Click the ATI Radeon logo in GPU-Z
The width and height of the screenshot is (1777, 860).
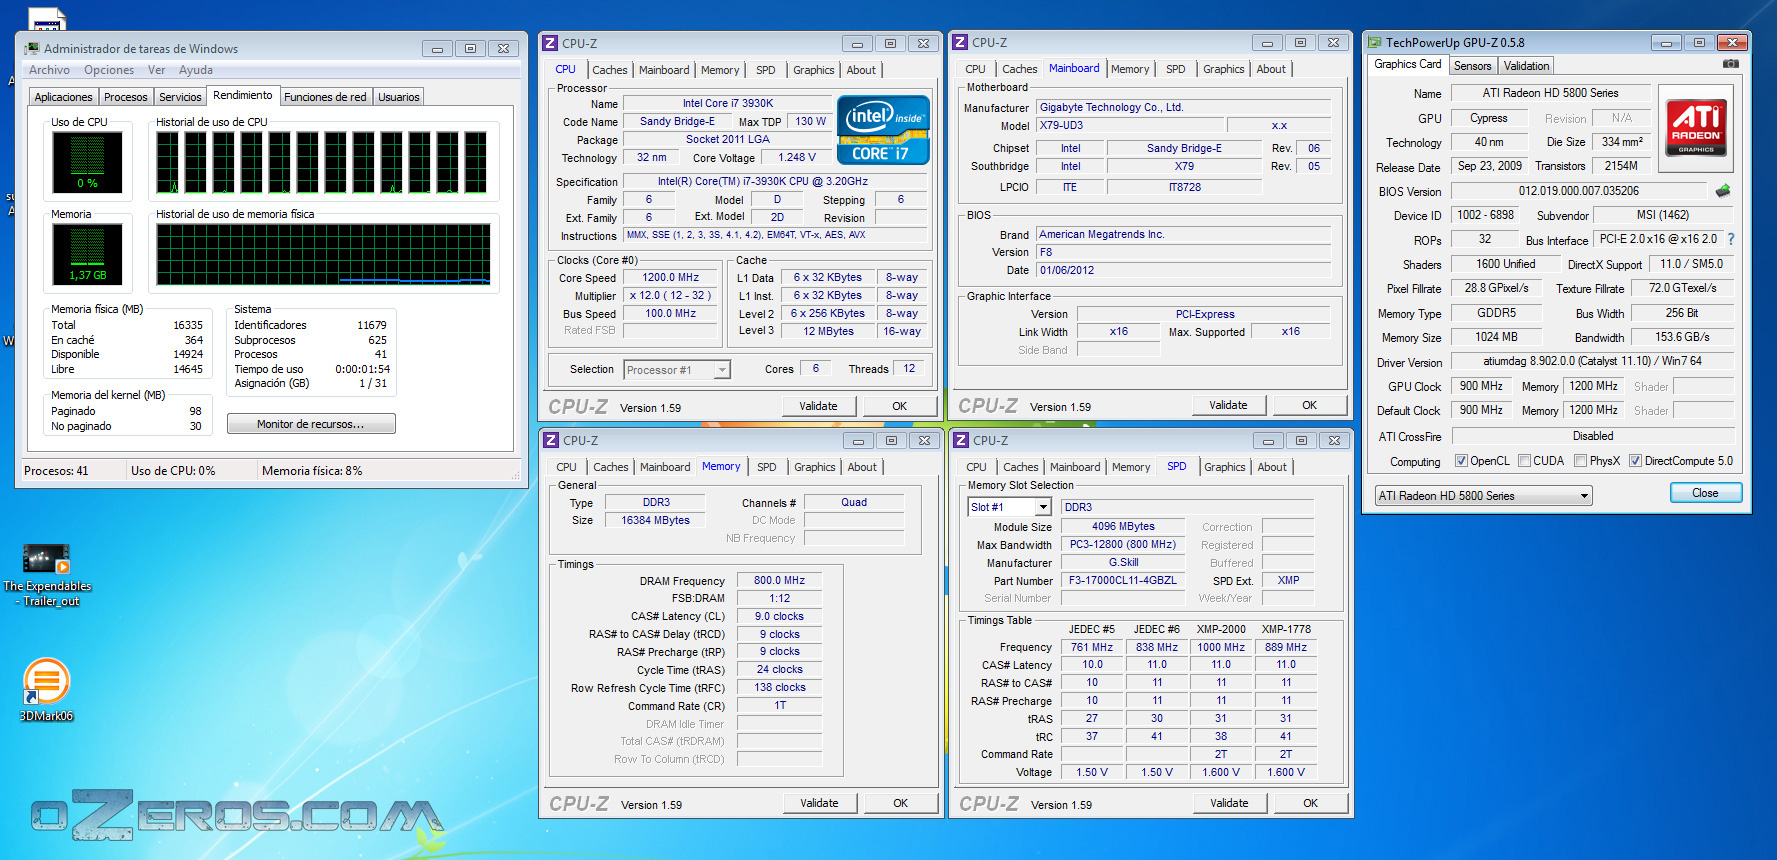[x=1696, y=128]
